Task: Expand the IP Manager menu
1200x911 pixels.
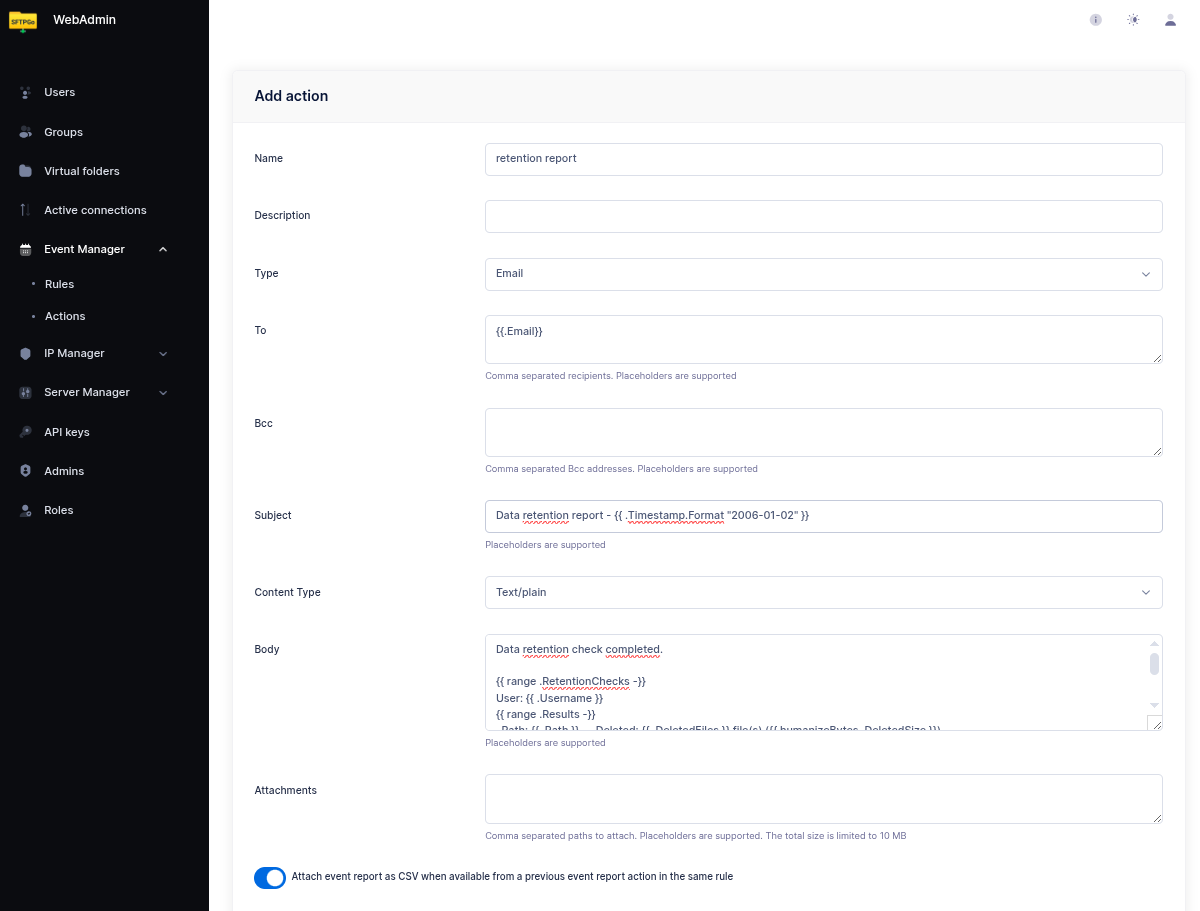Action: pos(163,353)
